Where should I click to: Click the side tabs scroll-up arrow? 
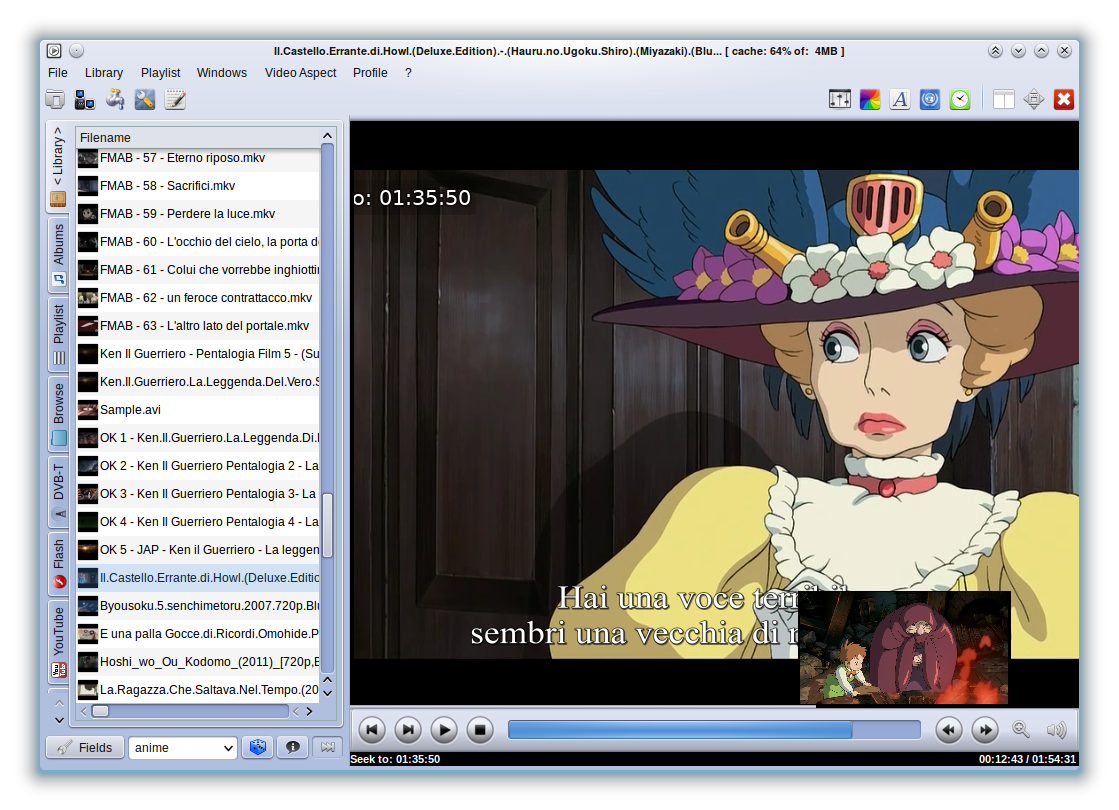(59, 703)
